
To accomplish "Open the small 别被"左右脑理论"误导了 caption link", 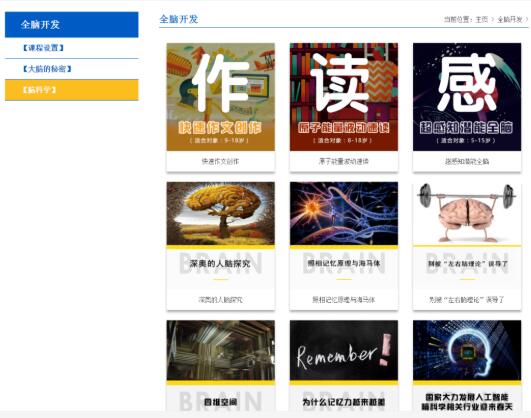I will tap(467, 300).
